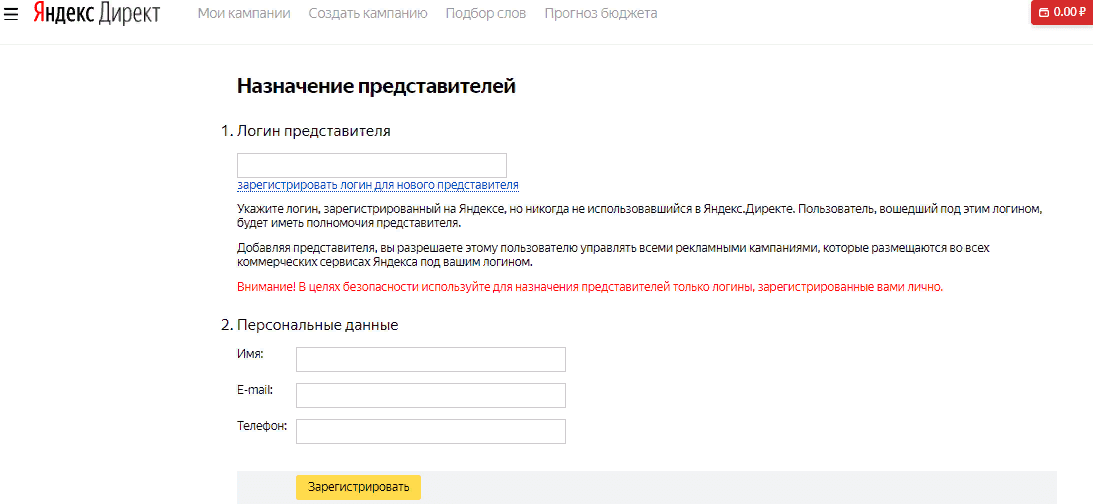This screenshot has height=504, width=1093.
Task: Click the red Внимание! warning text
Action: click(x=589, y=287)
